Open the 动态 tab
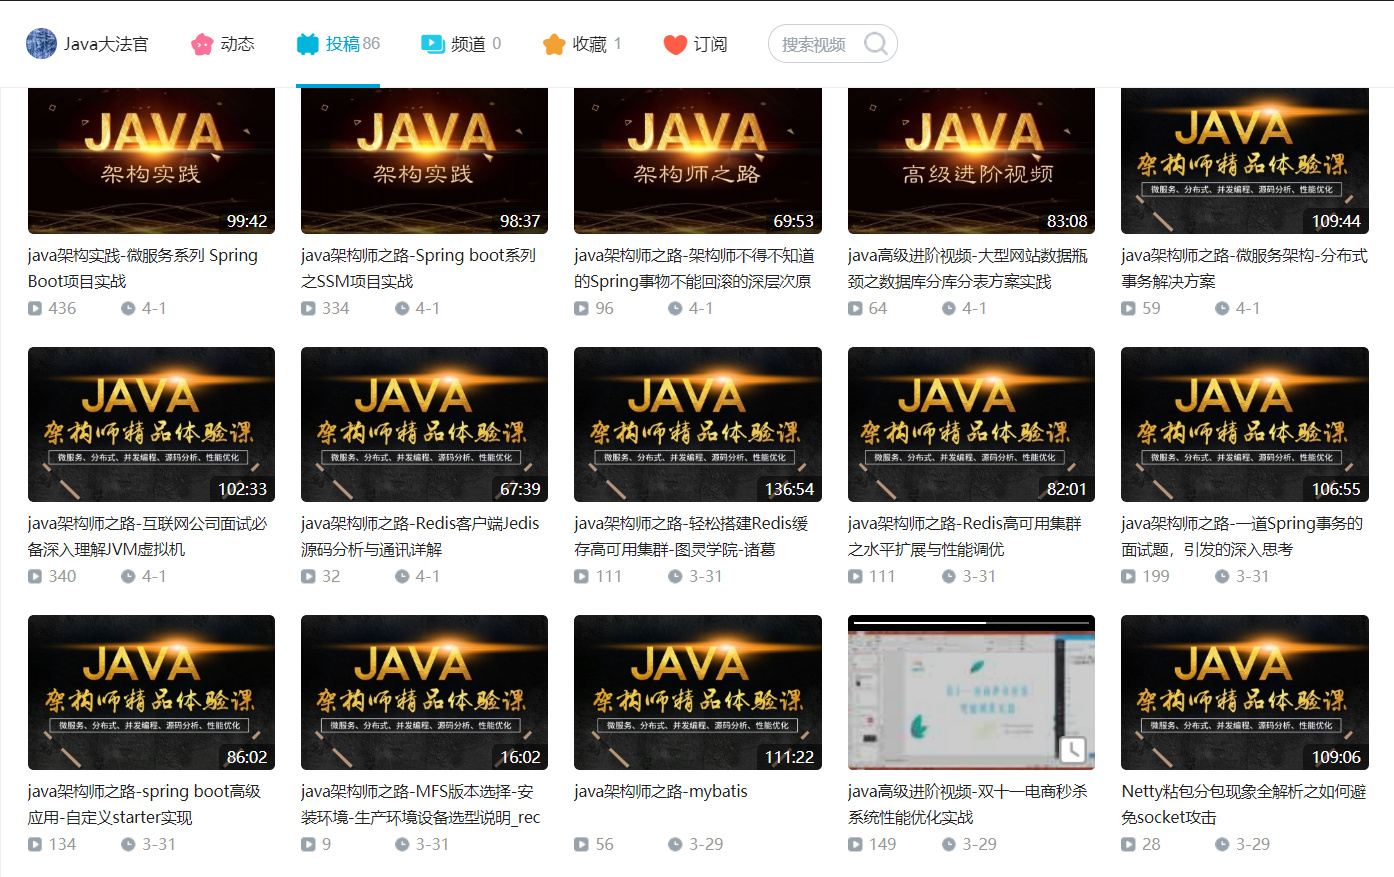This screenshot has height=877, width=1394. tap(222, 44)
